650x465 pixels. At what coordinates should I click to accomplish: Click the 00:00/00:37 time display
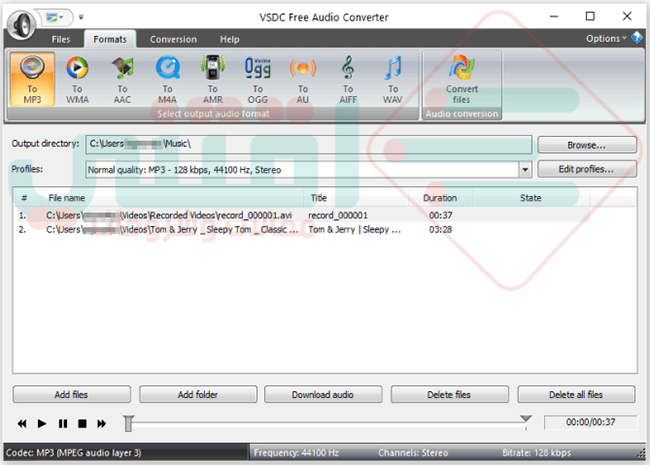(590, 422)
